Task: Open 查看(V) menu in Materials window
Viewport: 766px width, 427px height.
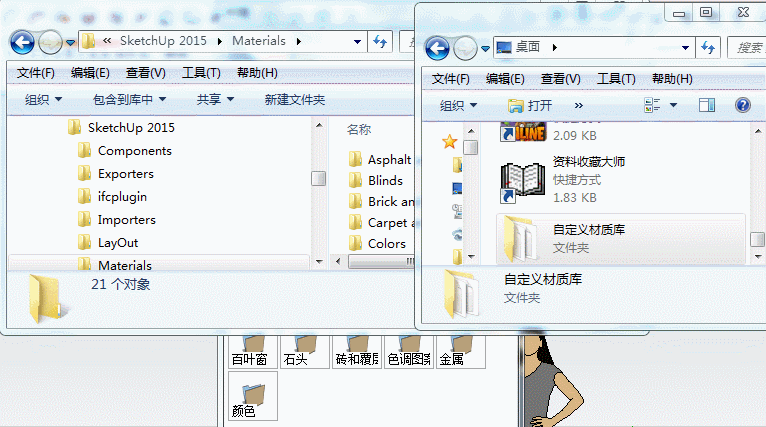Action: coord(146,73)
